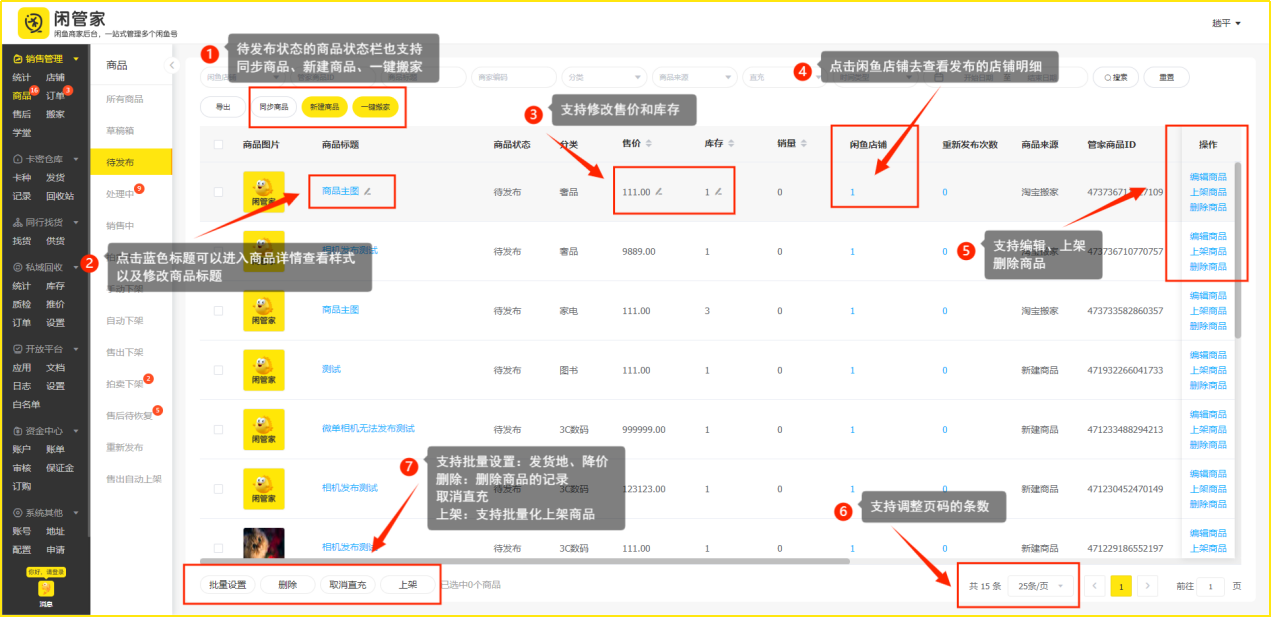
Task: Select the checkbox of the 家电 商品主图 row
Action: coord(219,311)
